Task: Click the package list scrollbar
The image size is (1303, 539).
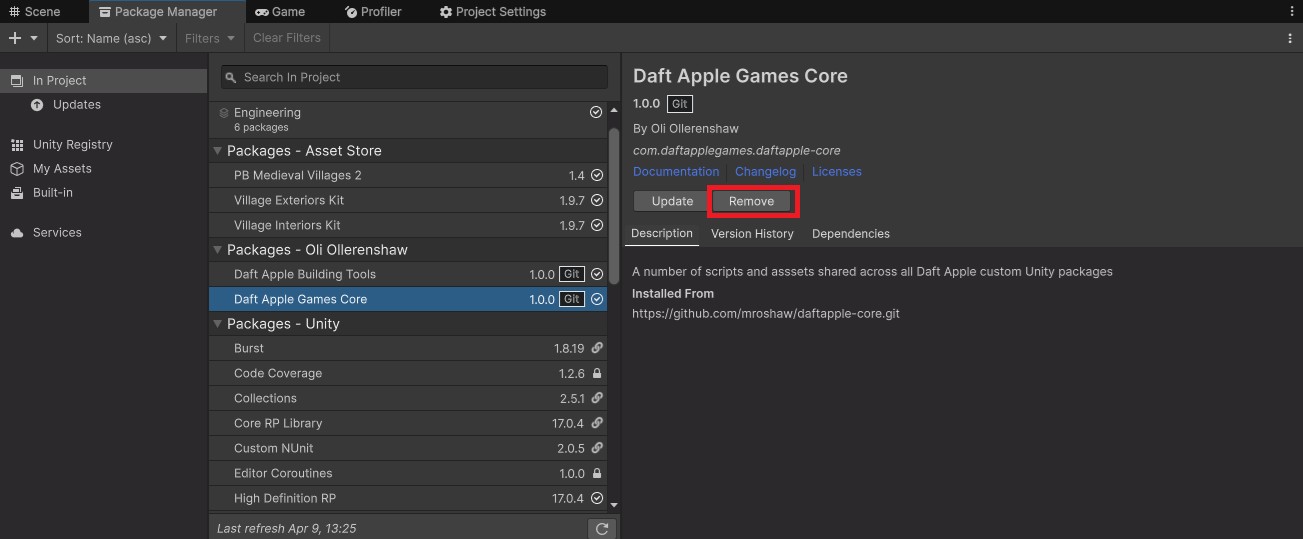Action: point(614,205)
